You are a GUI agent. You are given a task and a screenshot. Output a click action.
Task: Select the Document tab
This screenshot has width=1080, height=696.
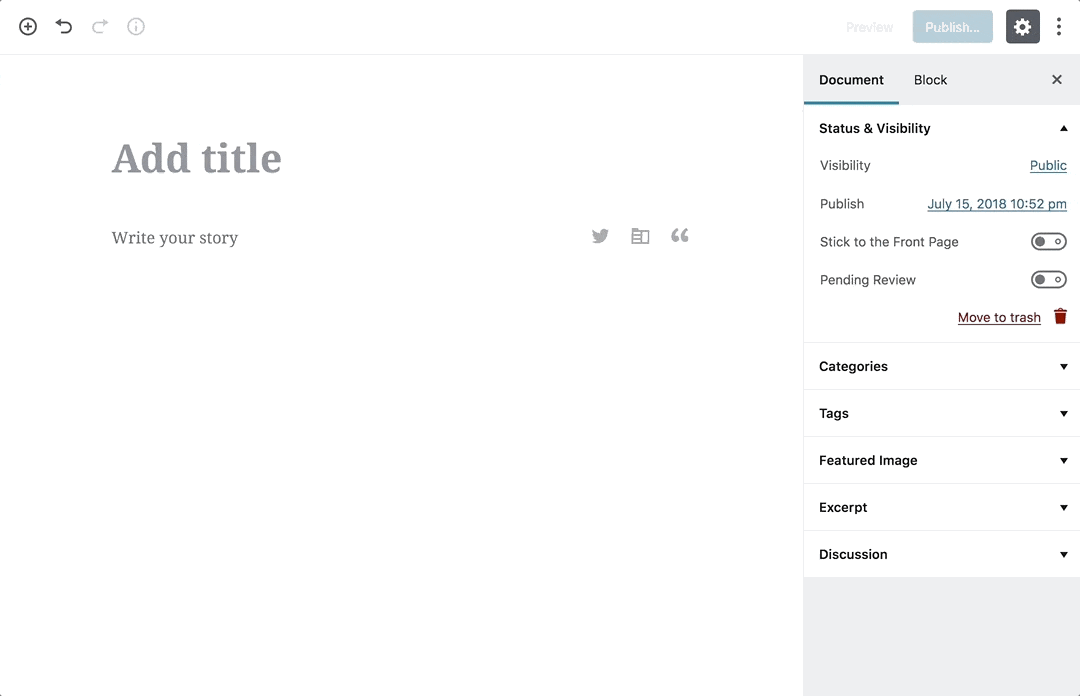coord(851,80)
